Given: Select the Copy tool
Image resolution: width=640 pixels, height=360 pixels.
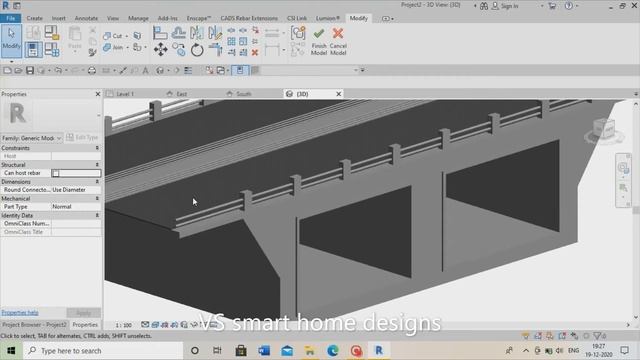Looking at the screenshot, I should click(178, 50).
